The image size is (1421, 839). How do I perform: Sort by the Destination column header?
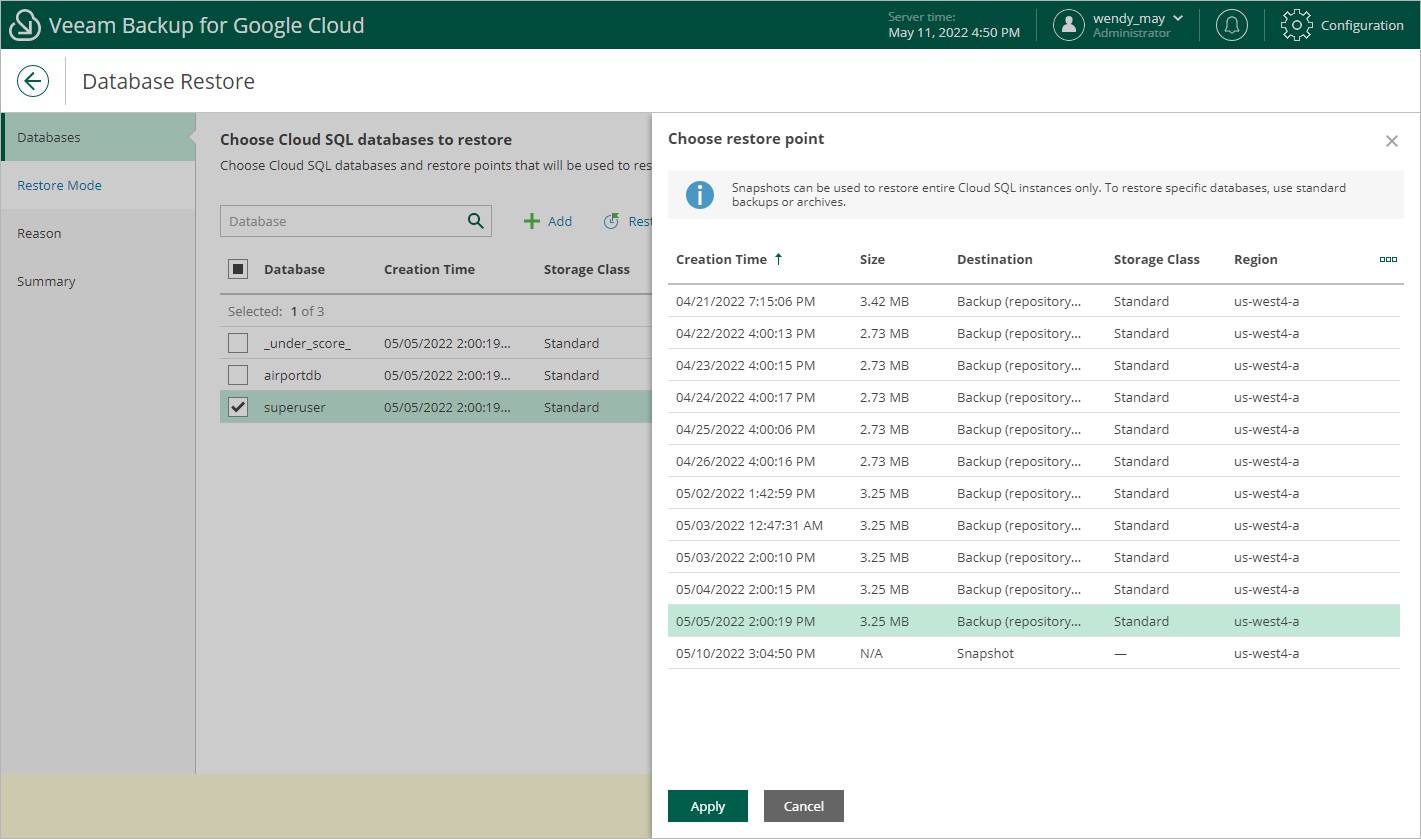pyautogui.click(x=995, y=259)
